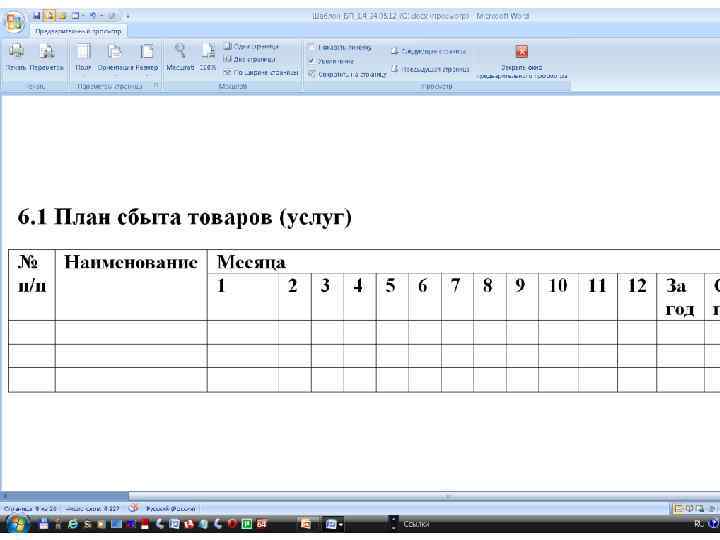
Task: Click status bar page indicator Страница 9 из 26
Action: point(30,508)
